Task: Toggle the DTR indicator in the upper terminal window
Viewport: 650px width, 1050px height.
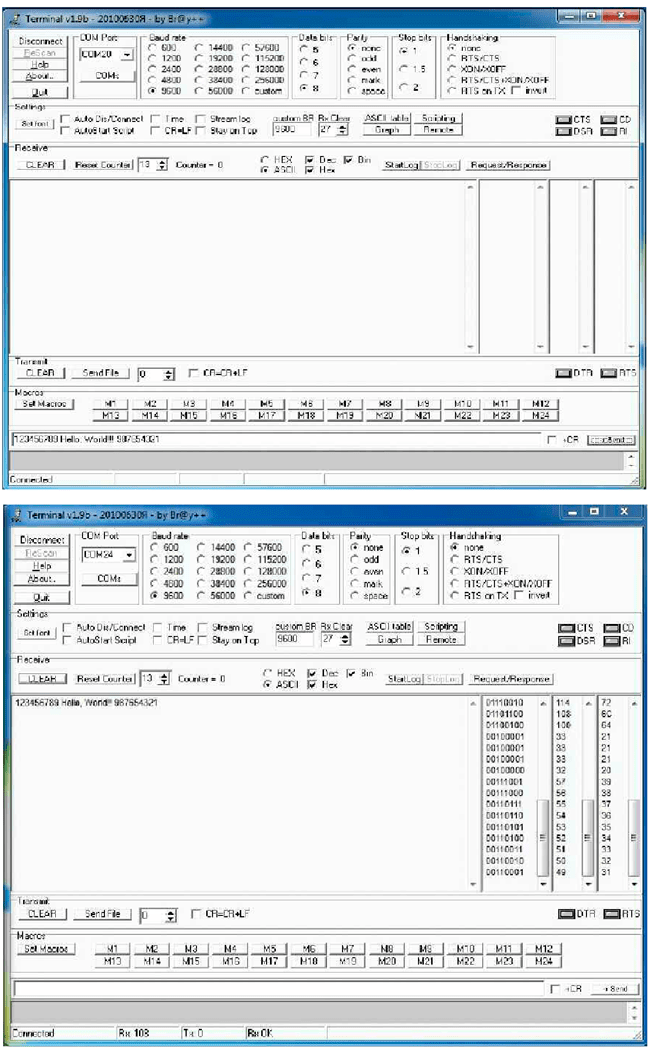Action: pyautogui.click(x=562, y=373)
